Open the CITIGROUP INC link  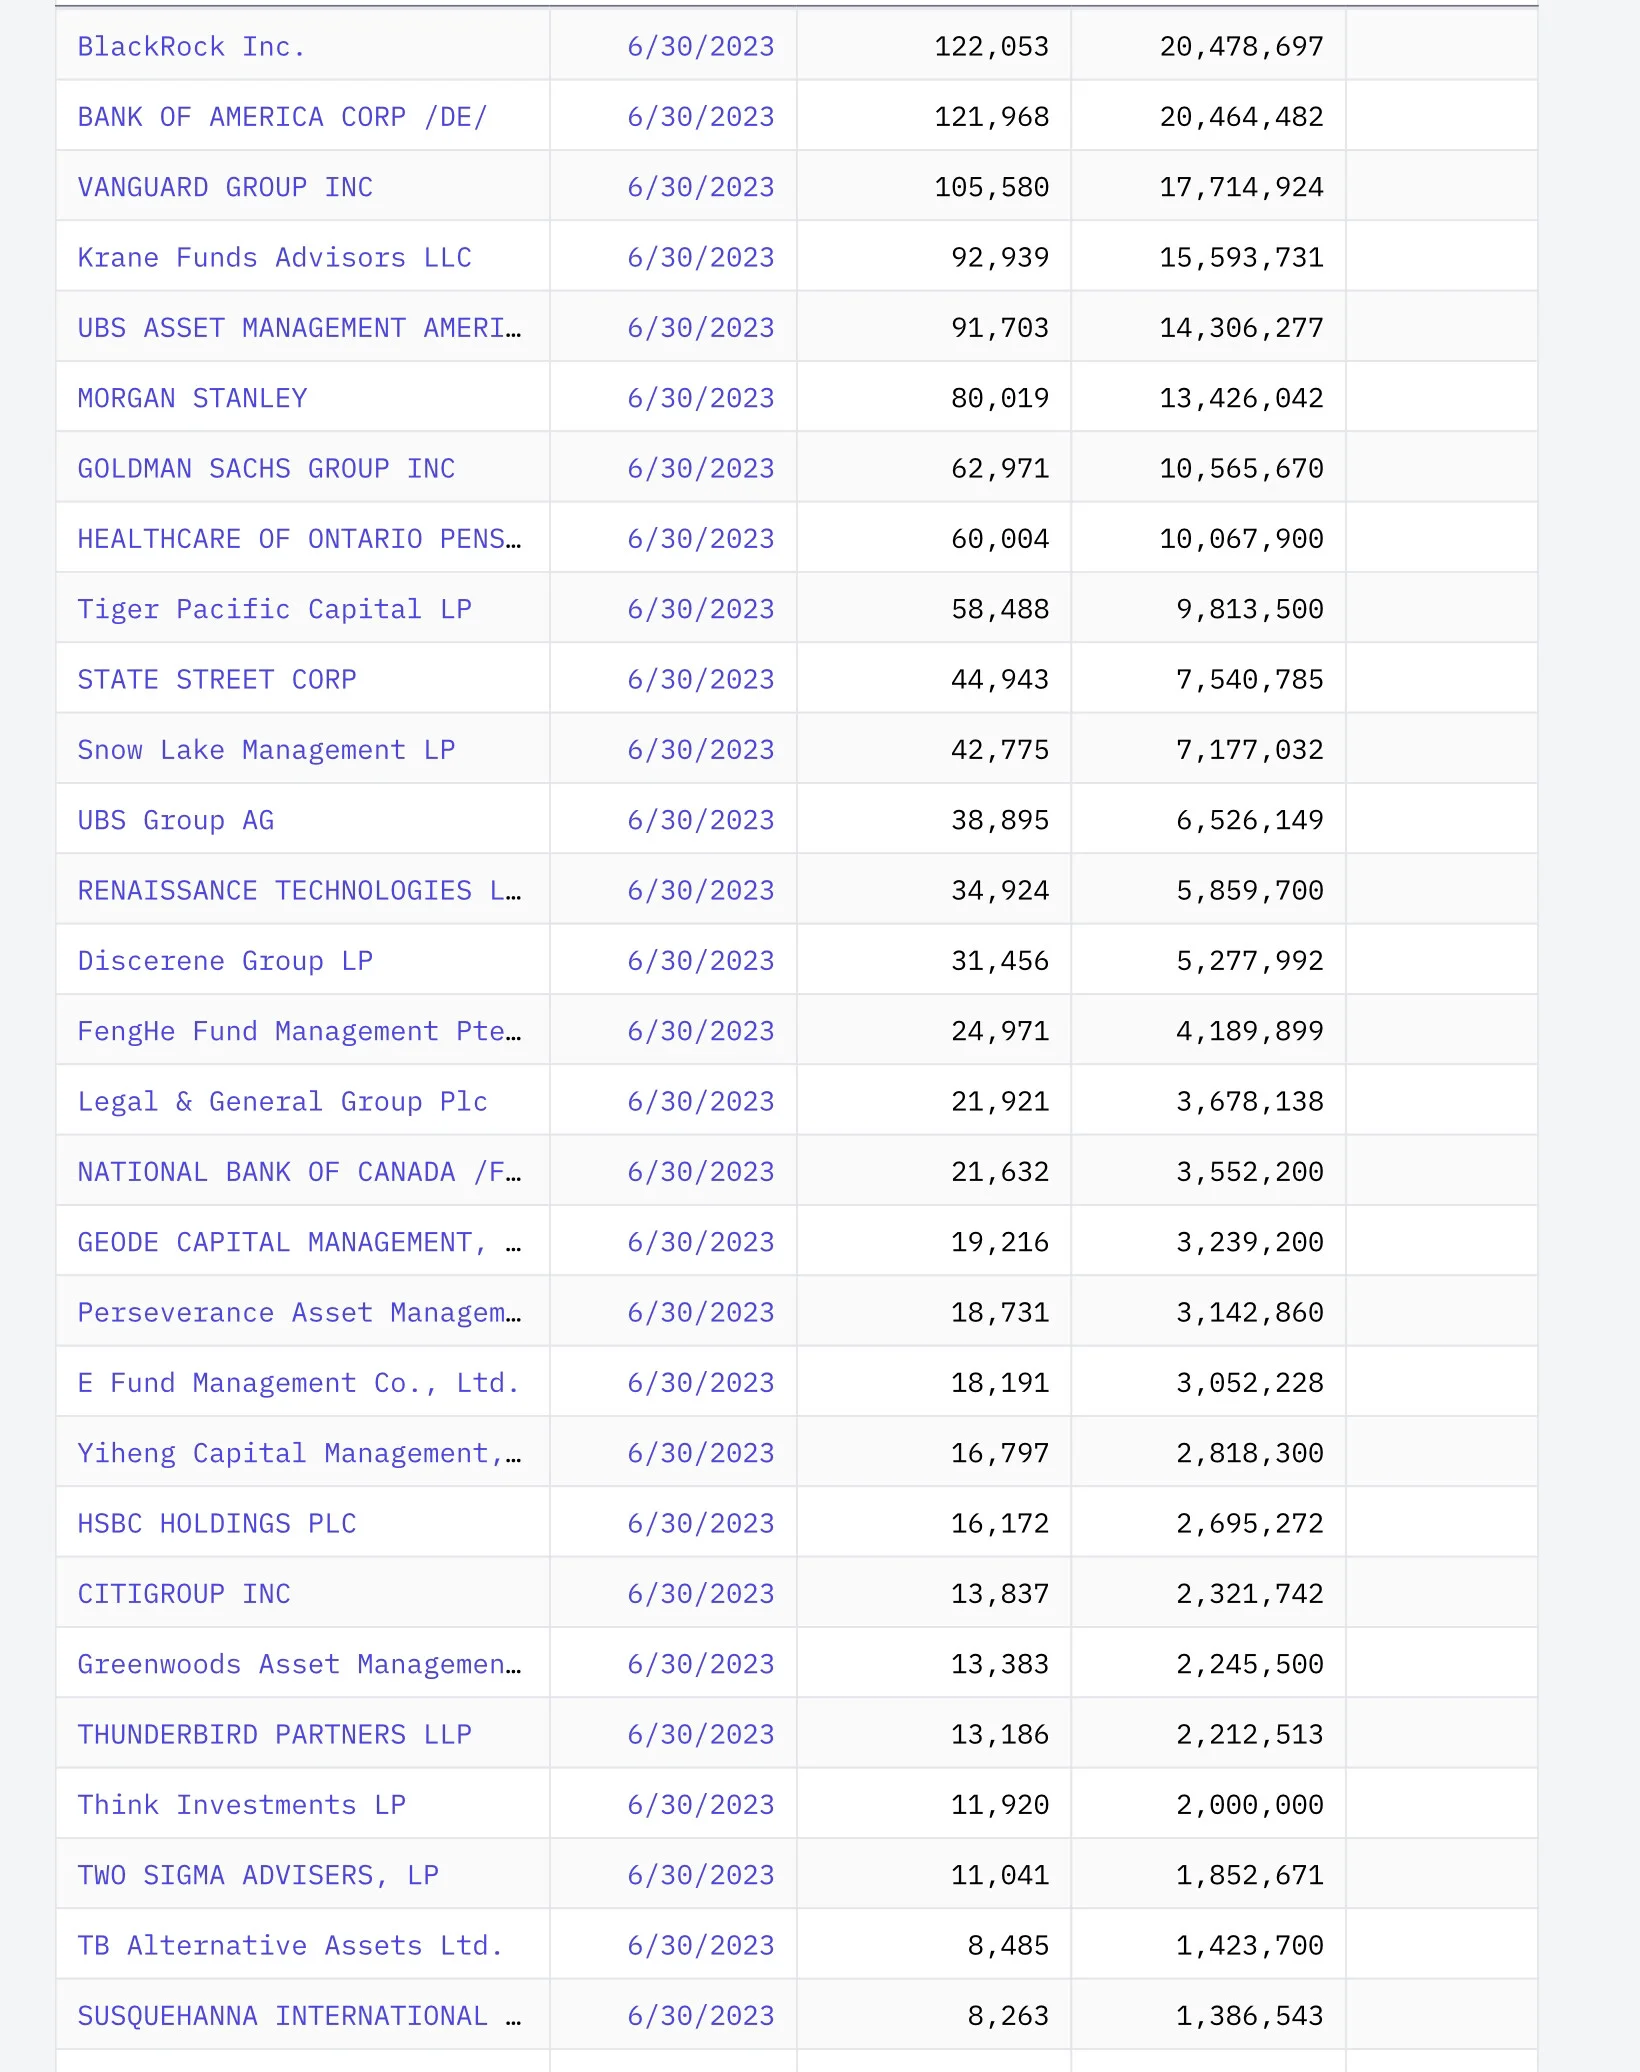tap(184, 1594)
